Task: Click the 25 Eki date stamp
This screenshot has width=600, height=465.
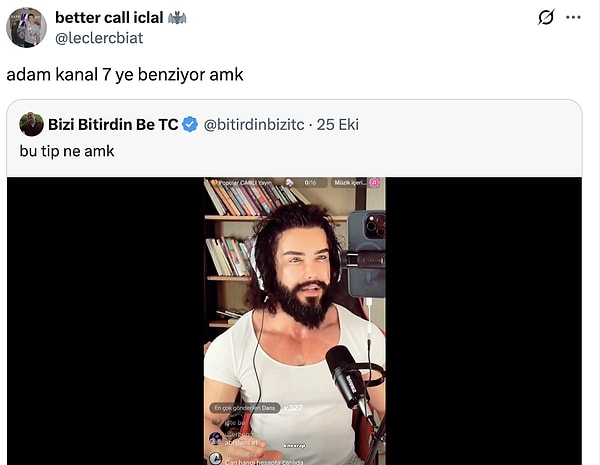Action: (x=338, y=125)
